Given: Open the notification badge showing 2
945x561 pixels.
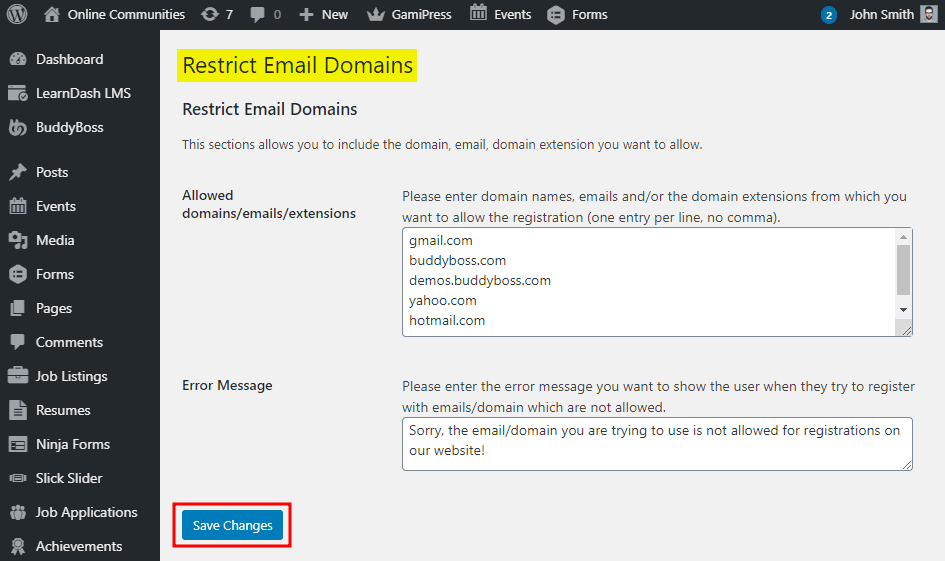Looking at the screenshot, I should [829, 15].
